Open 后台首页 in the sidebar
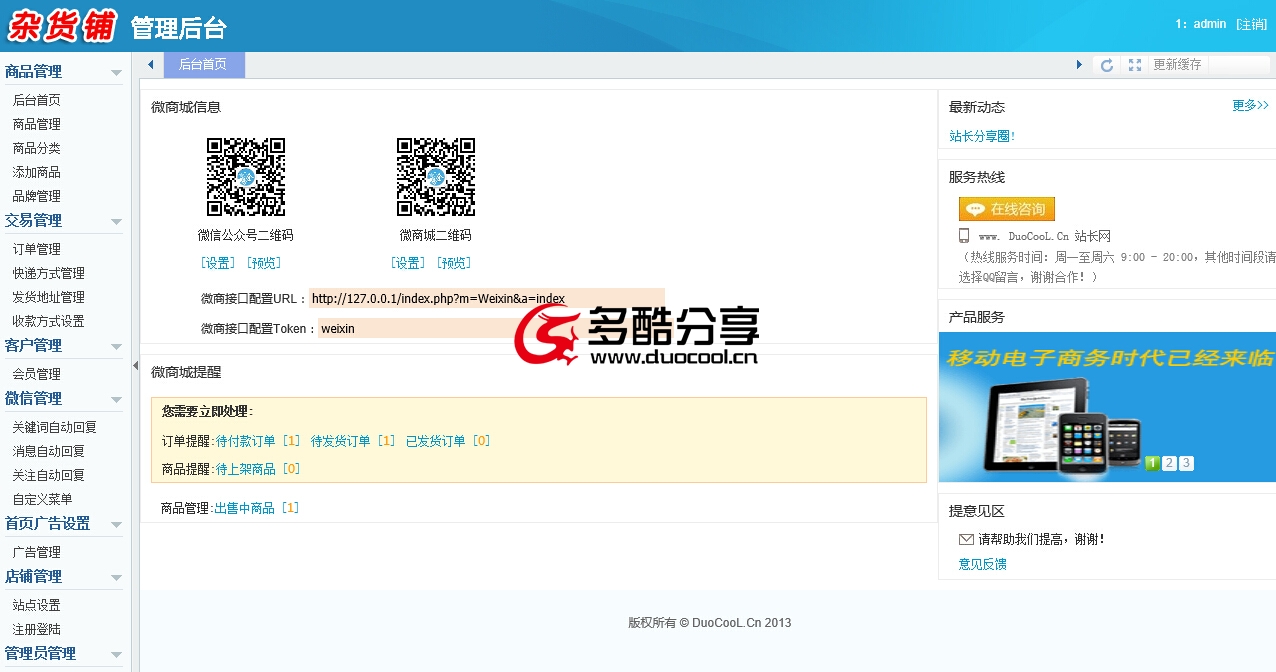Viewport: 1276px width, 672px height. point(36,100)
